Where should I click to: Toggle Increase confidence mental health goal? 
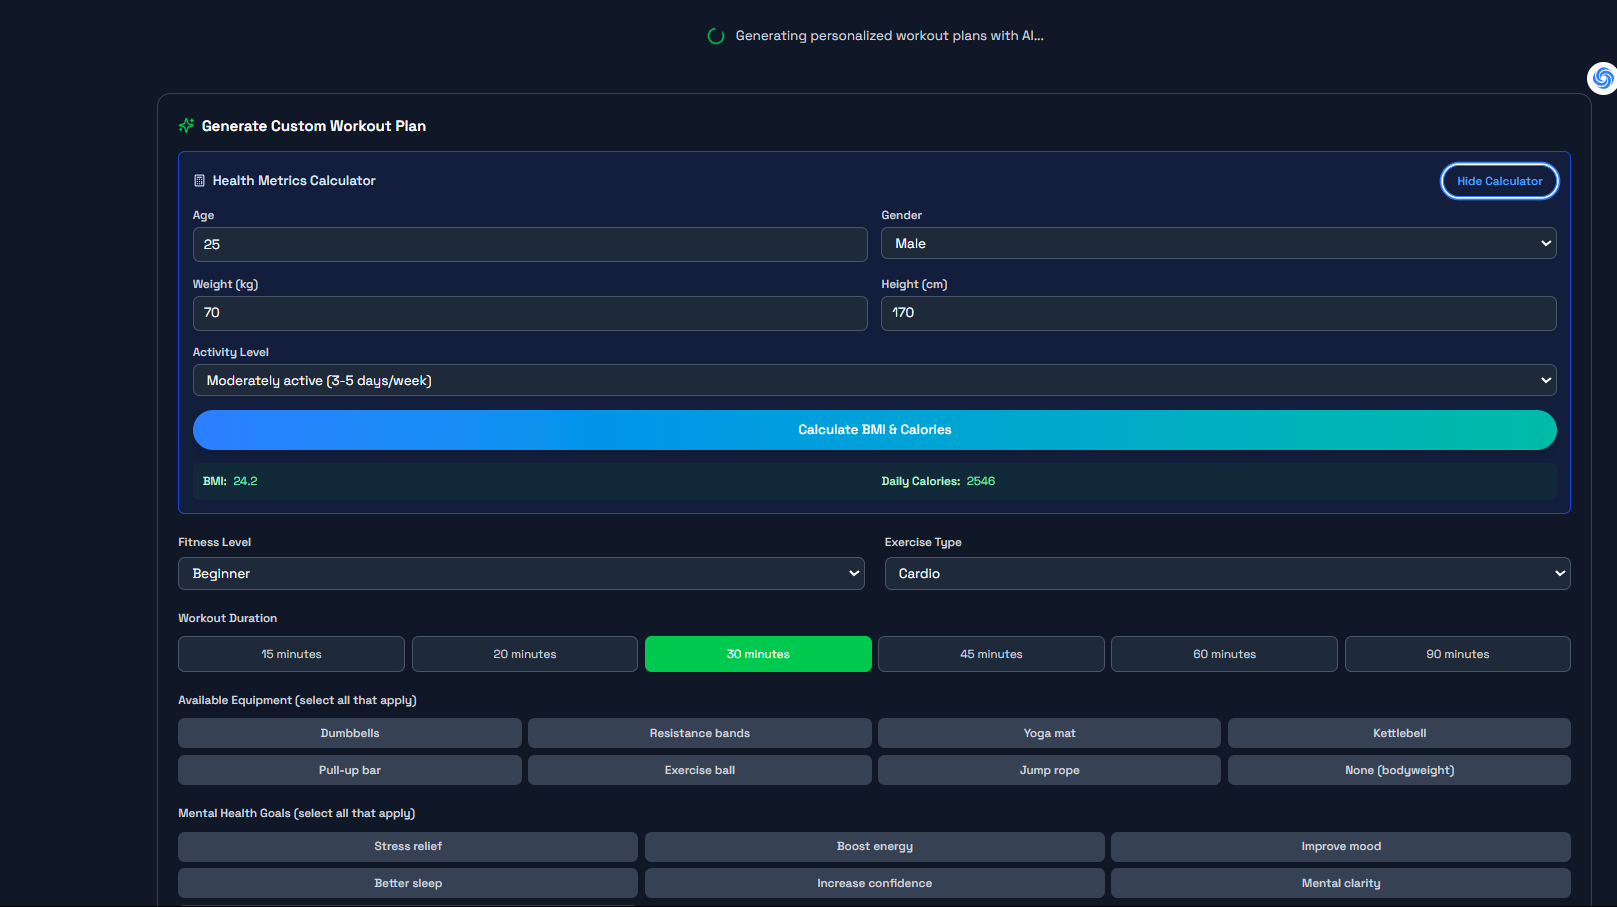point(875,883)
